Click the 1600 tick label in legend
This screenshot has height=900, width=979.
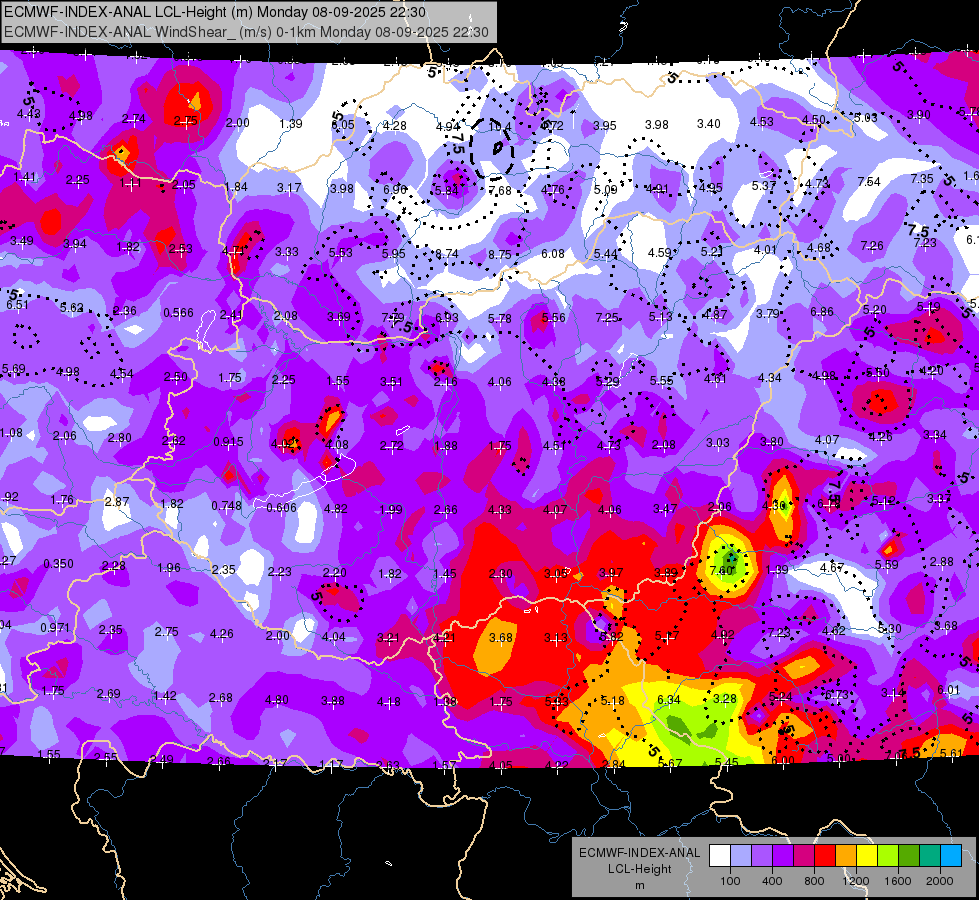(x=898, y=881)
